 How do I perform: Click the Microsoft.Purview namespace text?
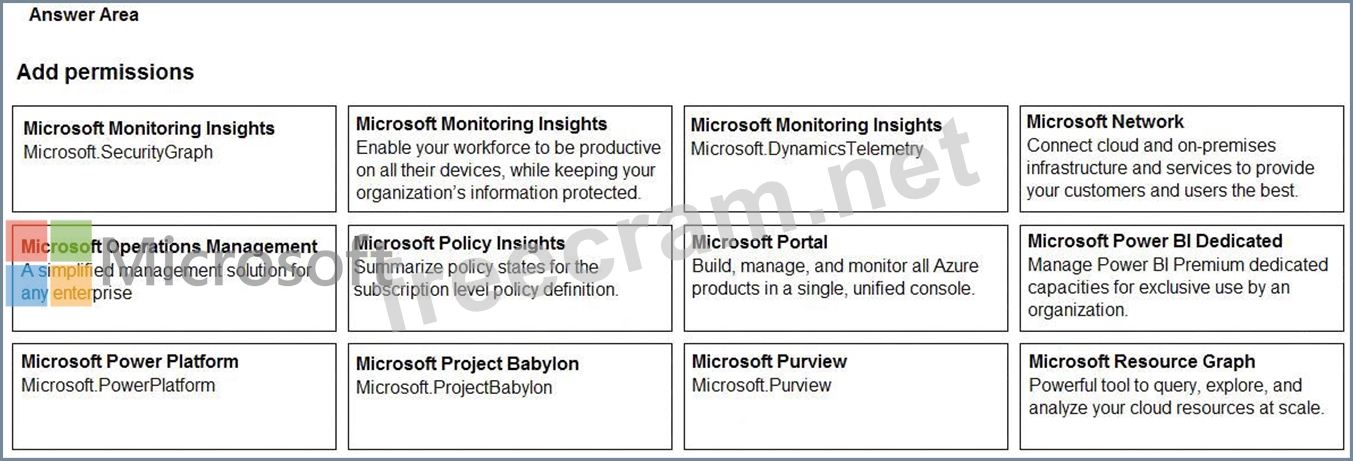point(761,386)
